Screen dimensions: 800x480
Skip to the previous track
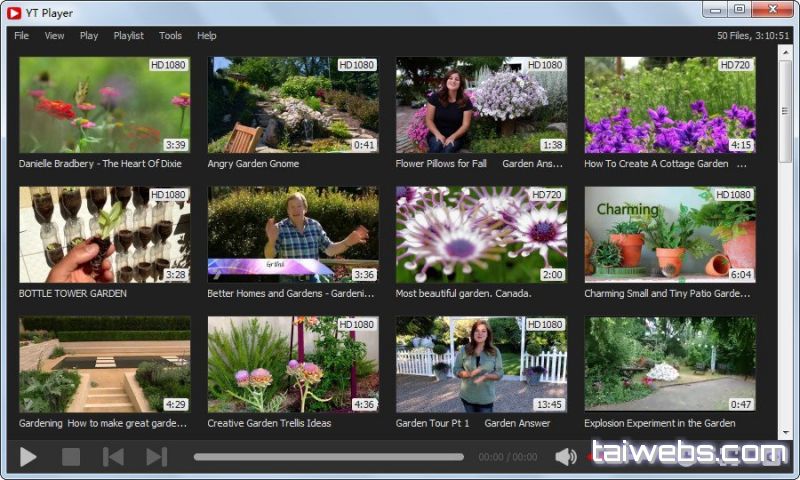(x=114, y=457)
